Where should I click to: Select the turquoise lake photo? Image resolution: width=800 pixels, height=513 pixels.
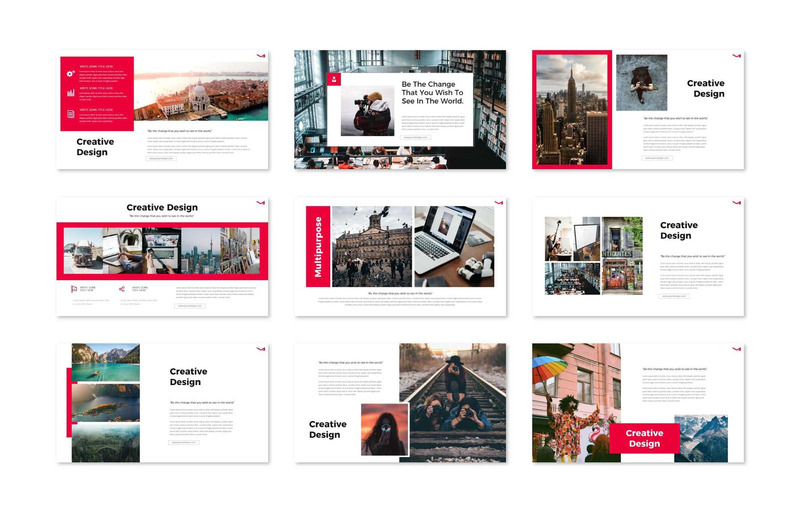(x=106, y=362)
